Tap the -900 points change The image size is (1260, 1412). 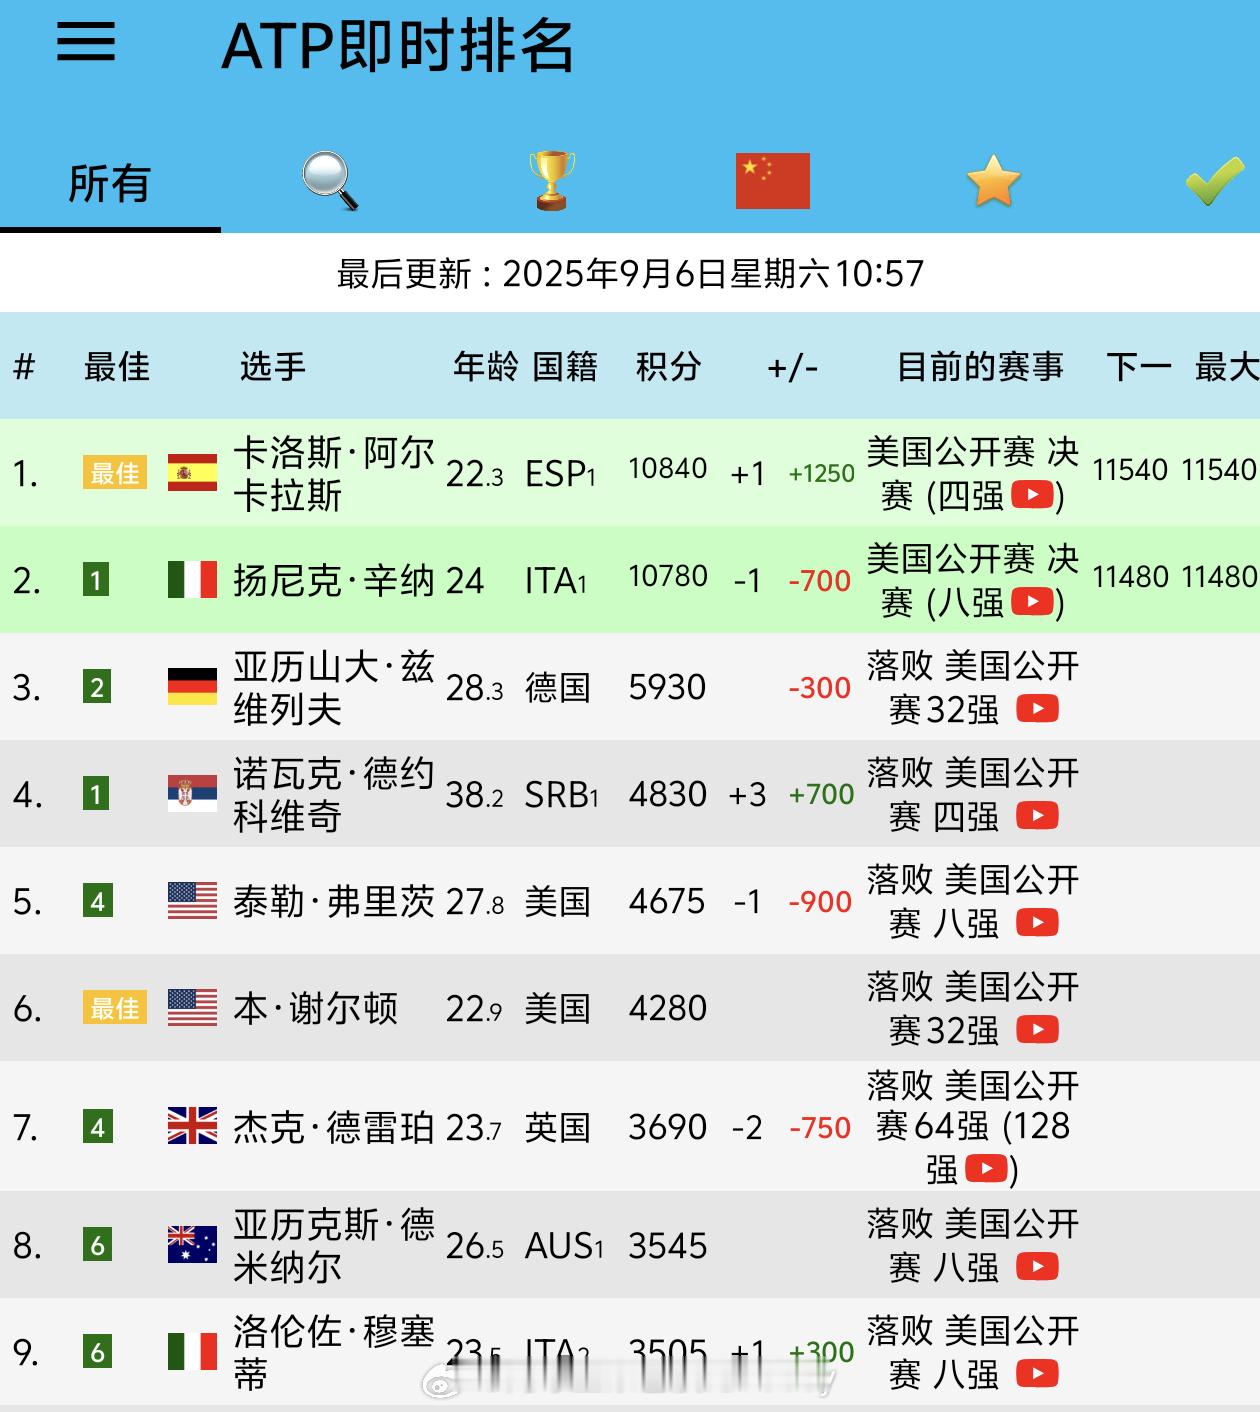tap(820, 901)
